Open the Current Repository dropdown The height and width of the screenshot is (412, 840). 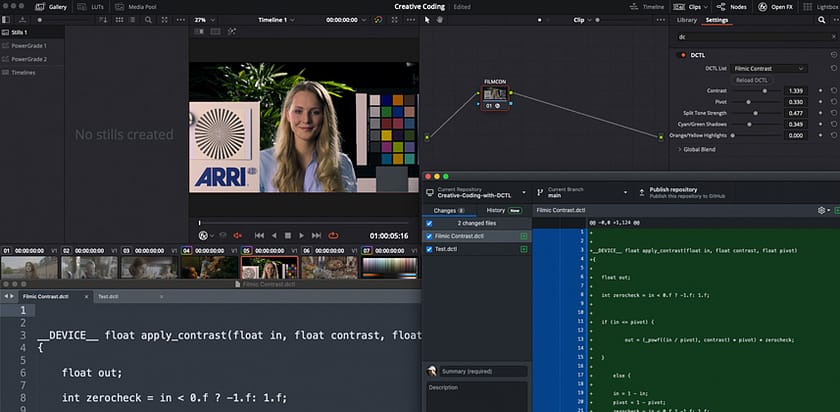pyautogui.click(x=477, y=192)
